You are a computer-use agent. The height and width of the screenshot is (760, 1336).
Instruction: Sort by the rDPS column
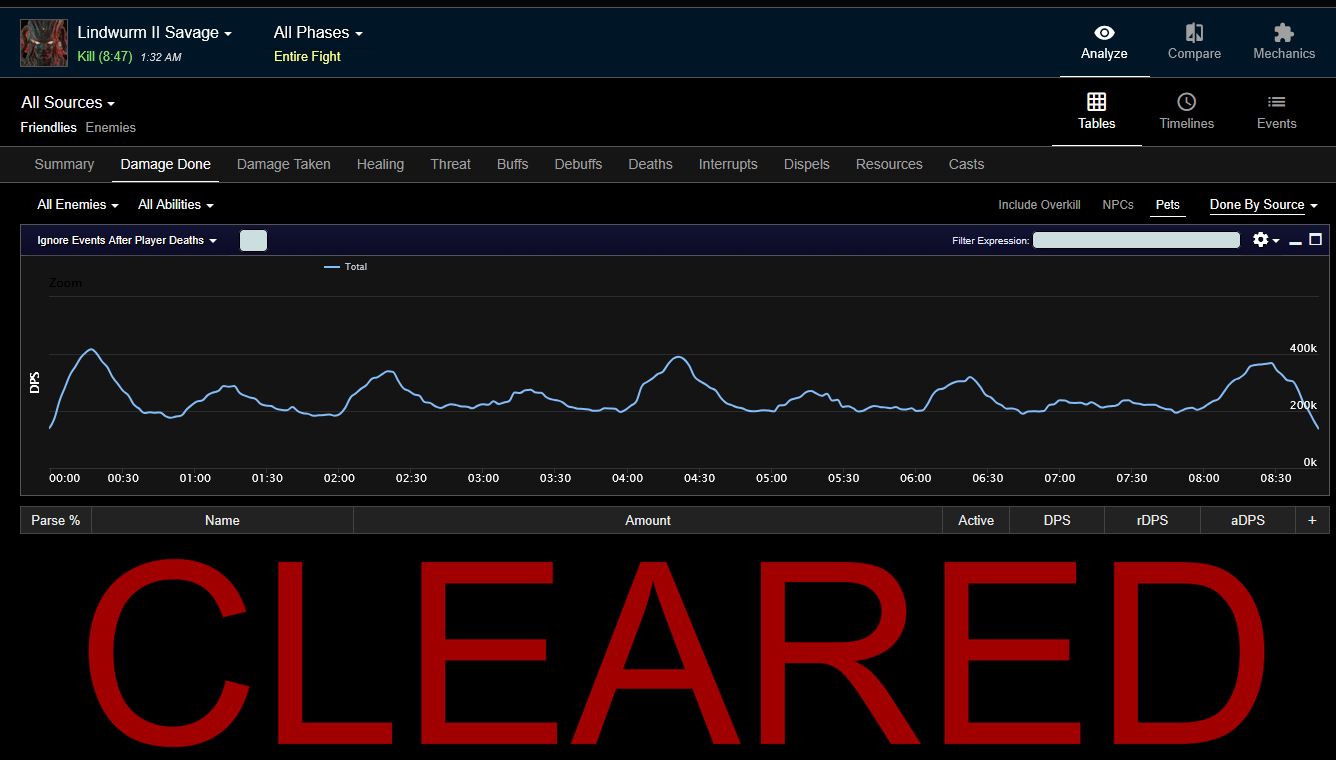(x=1152, y=520)
